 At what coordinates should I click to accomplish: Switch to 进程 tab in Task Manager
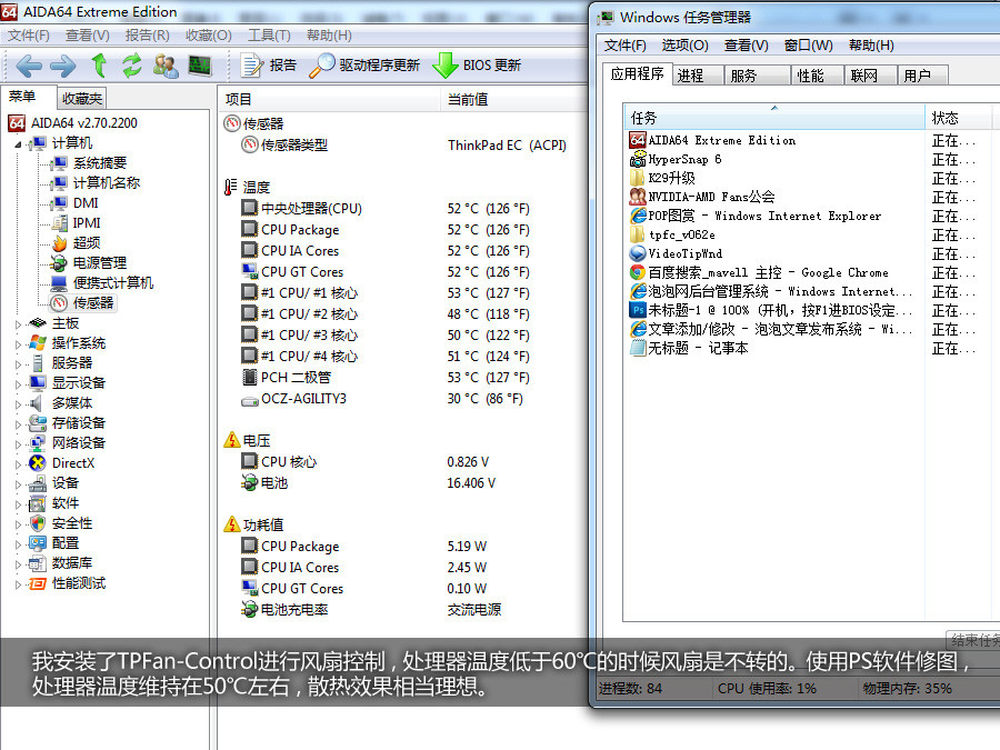pos(696,76)
